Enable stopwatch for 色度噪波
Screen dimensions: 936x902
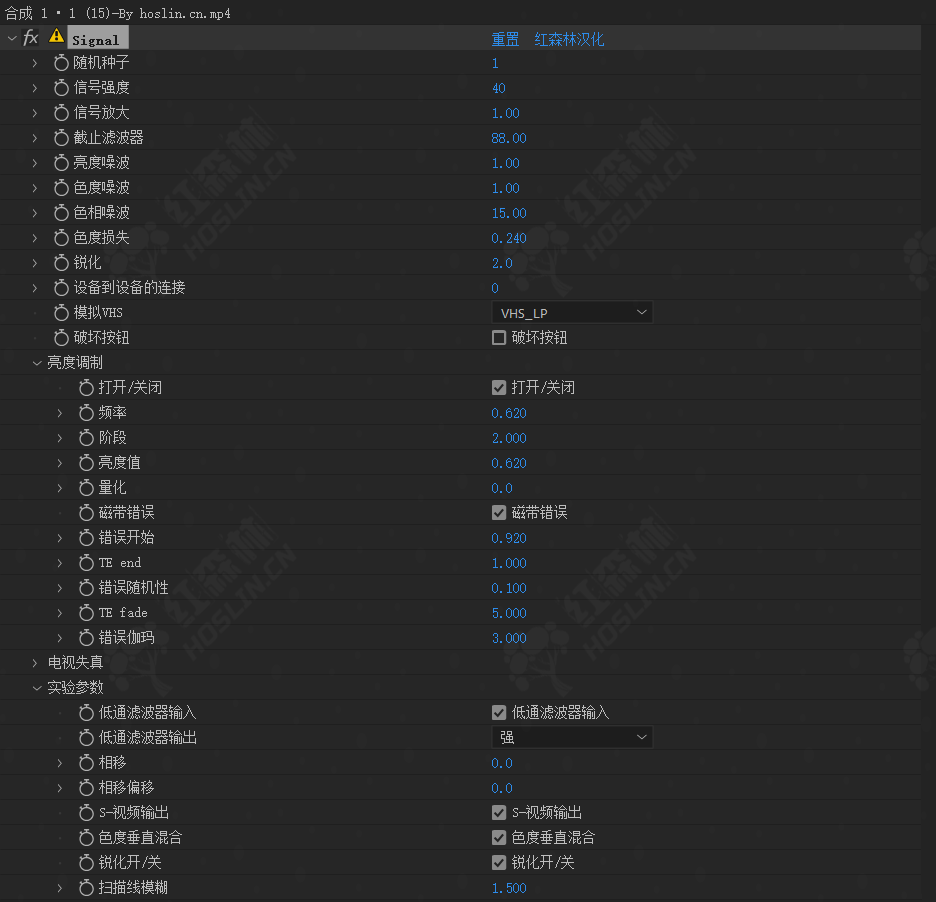61,188
